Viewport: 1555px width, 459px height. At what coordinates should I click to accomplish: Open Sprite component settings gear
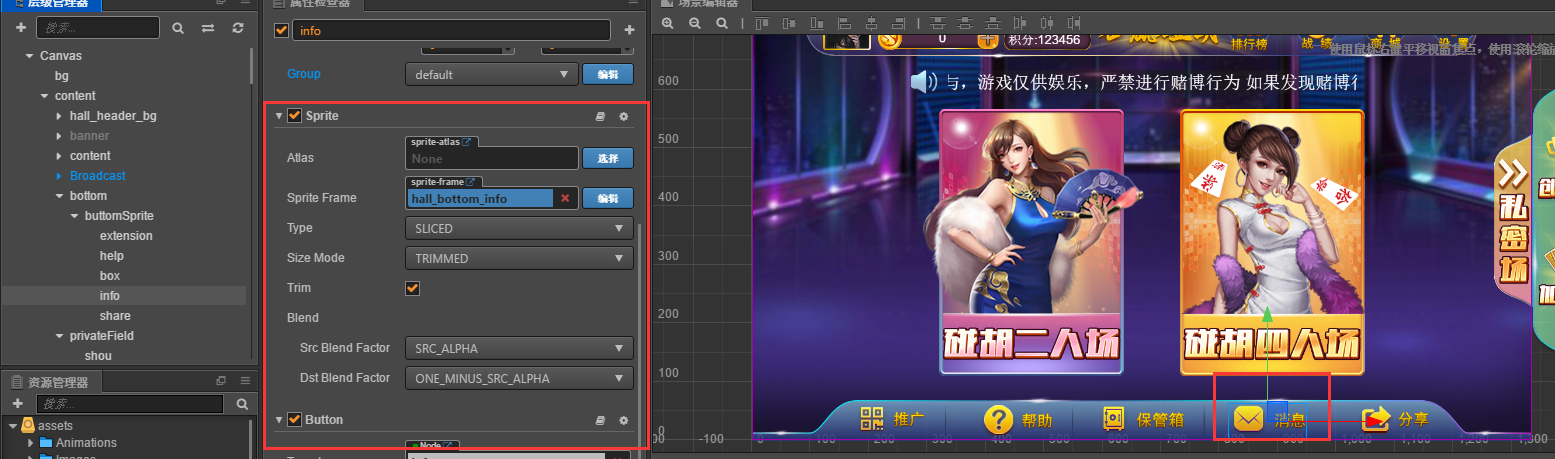click(624, 116)
